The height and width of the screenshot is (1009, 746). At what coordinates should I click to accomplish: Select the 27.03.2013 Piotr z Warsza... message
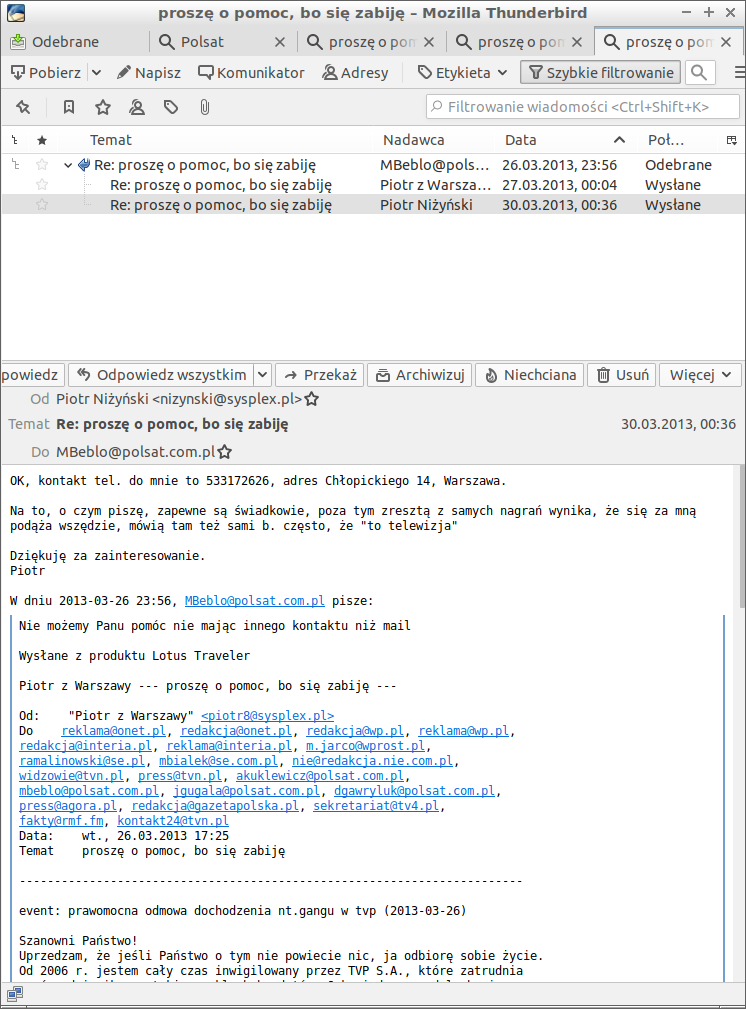373,185
